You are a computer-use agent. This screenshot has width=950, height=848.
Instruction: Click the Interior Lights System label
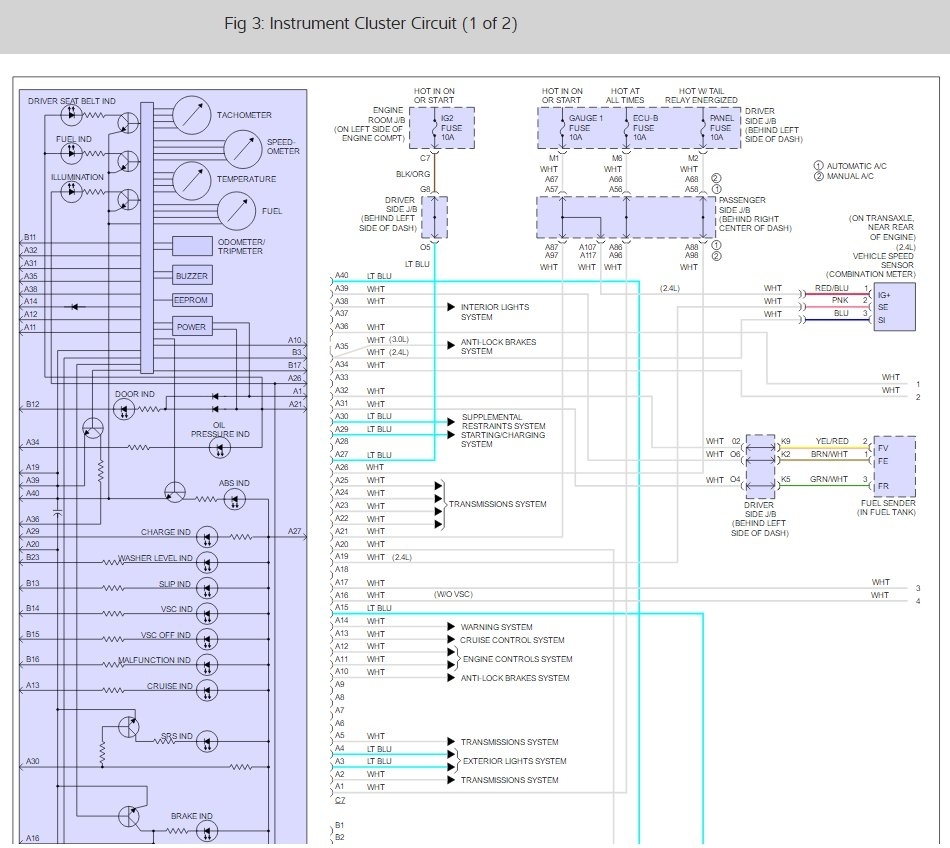pos(495,312)
